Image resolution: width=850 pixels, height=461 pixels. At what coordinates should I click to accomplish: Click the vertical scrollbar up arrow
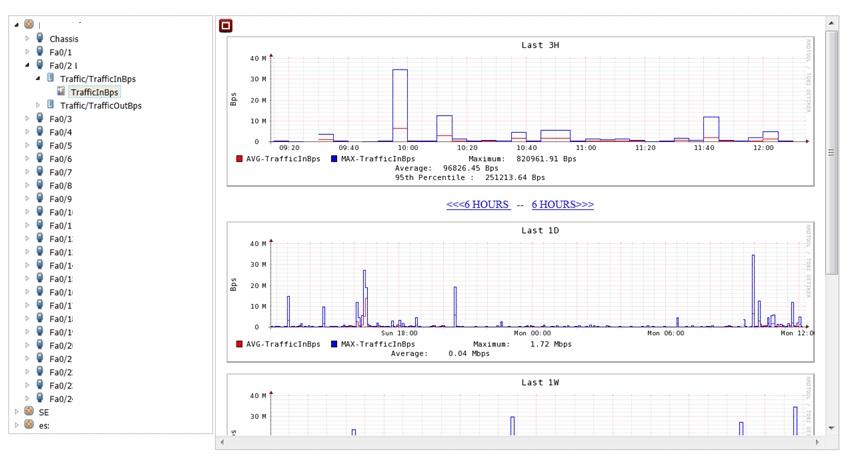831,23
